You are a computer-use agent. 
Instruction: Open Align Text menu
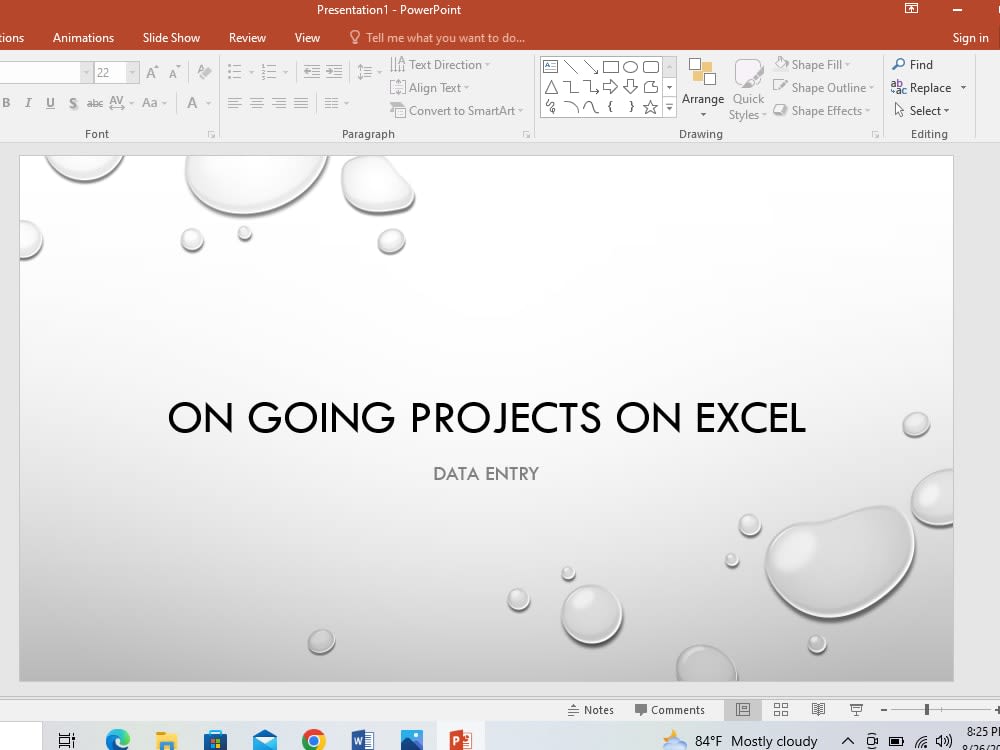click(429, 87)
